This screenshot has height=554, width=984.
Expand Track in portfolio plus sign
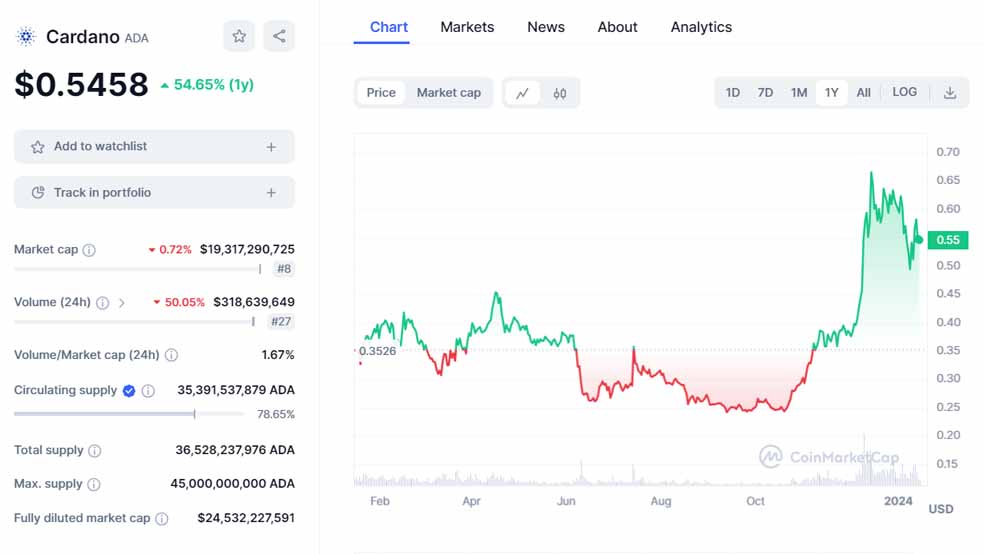tap(271, 193)
